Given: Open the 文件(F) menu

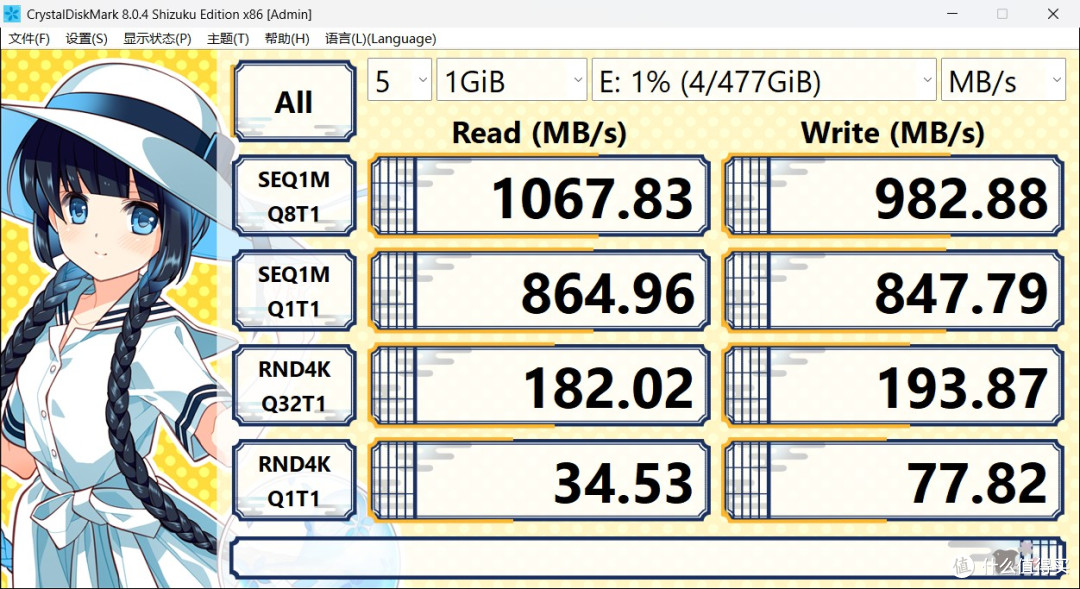Looking at the screenshot, I should 29,39.
